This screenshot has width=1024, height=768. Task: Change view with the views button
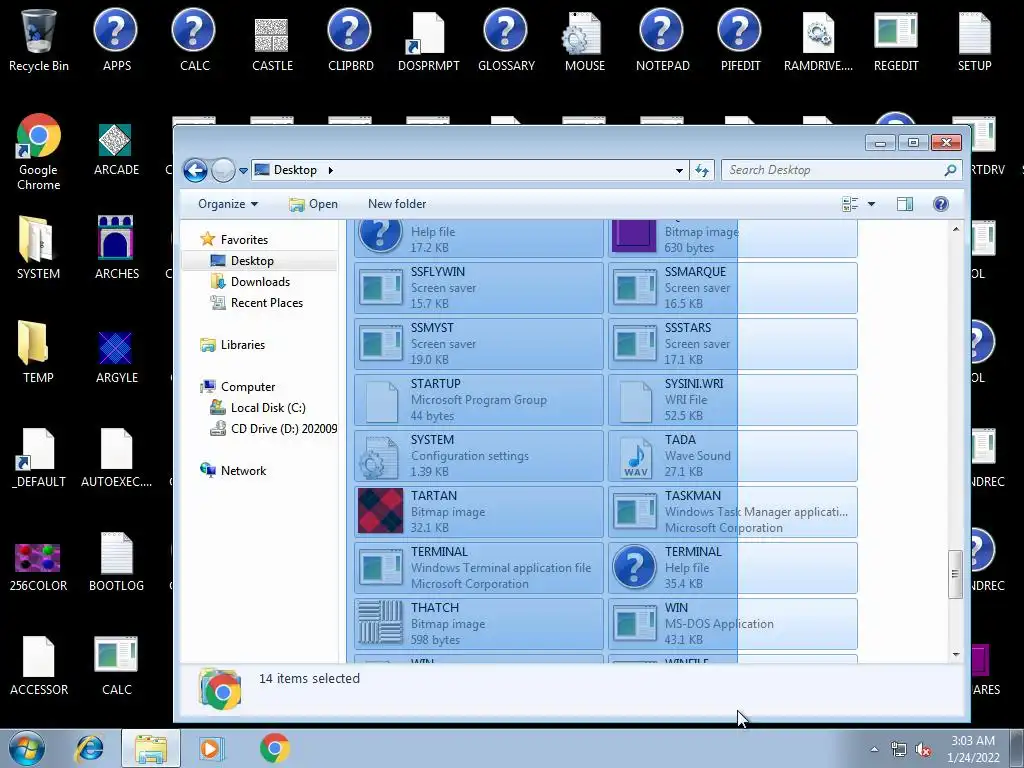point(850,204)
